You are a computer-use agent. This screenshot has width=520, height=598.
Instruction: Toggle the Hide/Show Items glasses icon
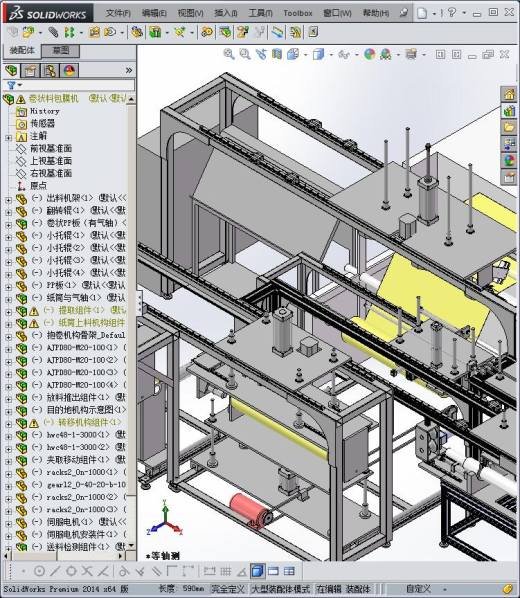point(344,54)
